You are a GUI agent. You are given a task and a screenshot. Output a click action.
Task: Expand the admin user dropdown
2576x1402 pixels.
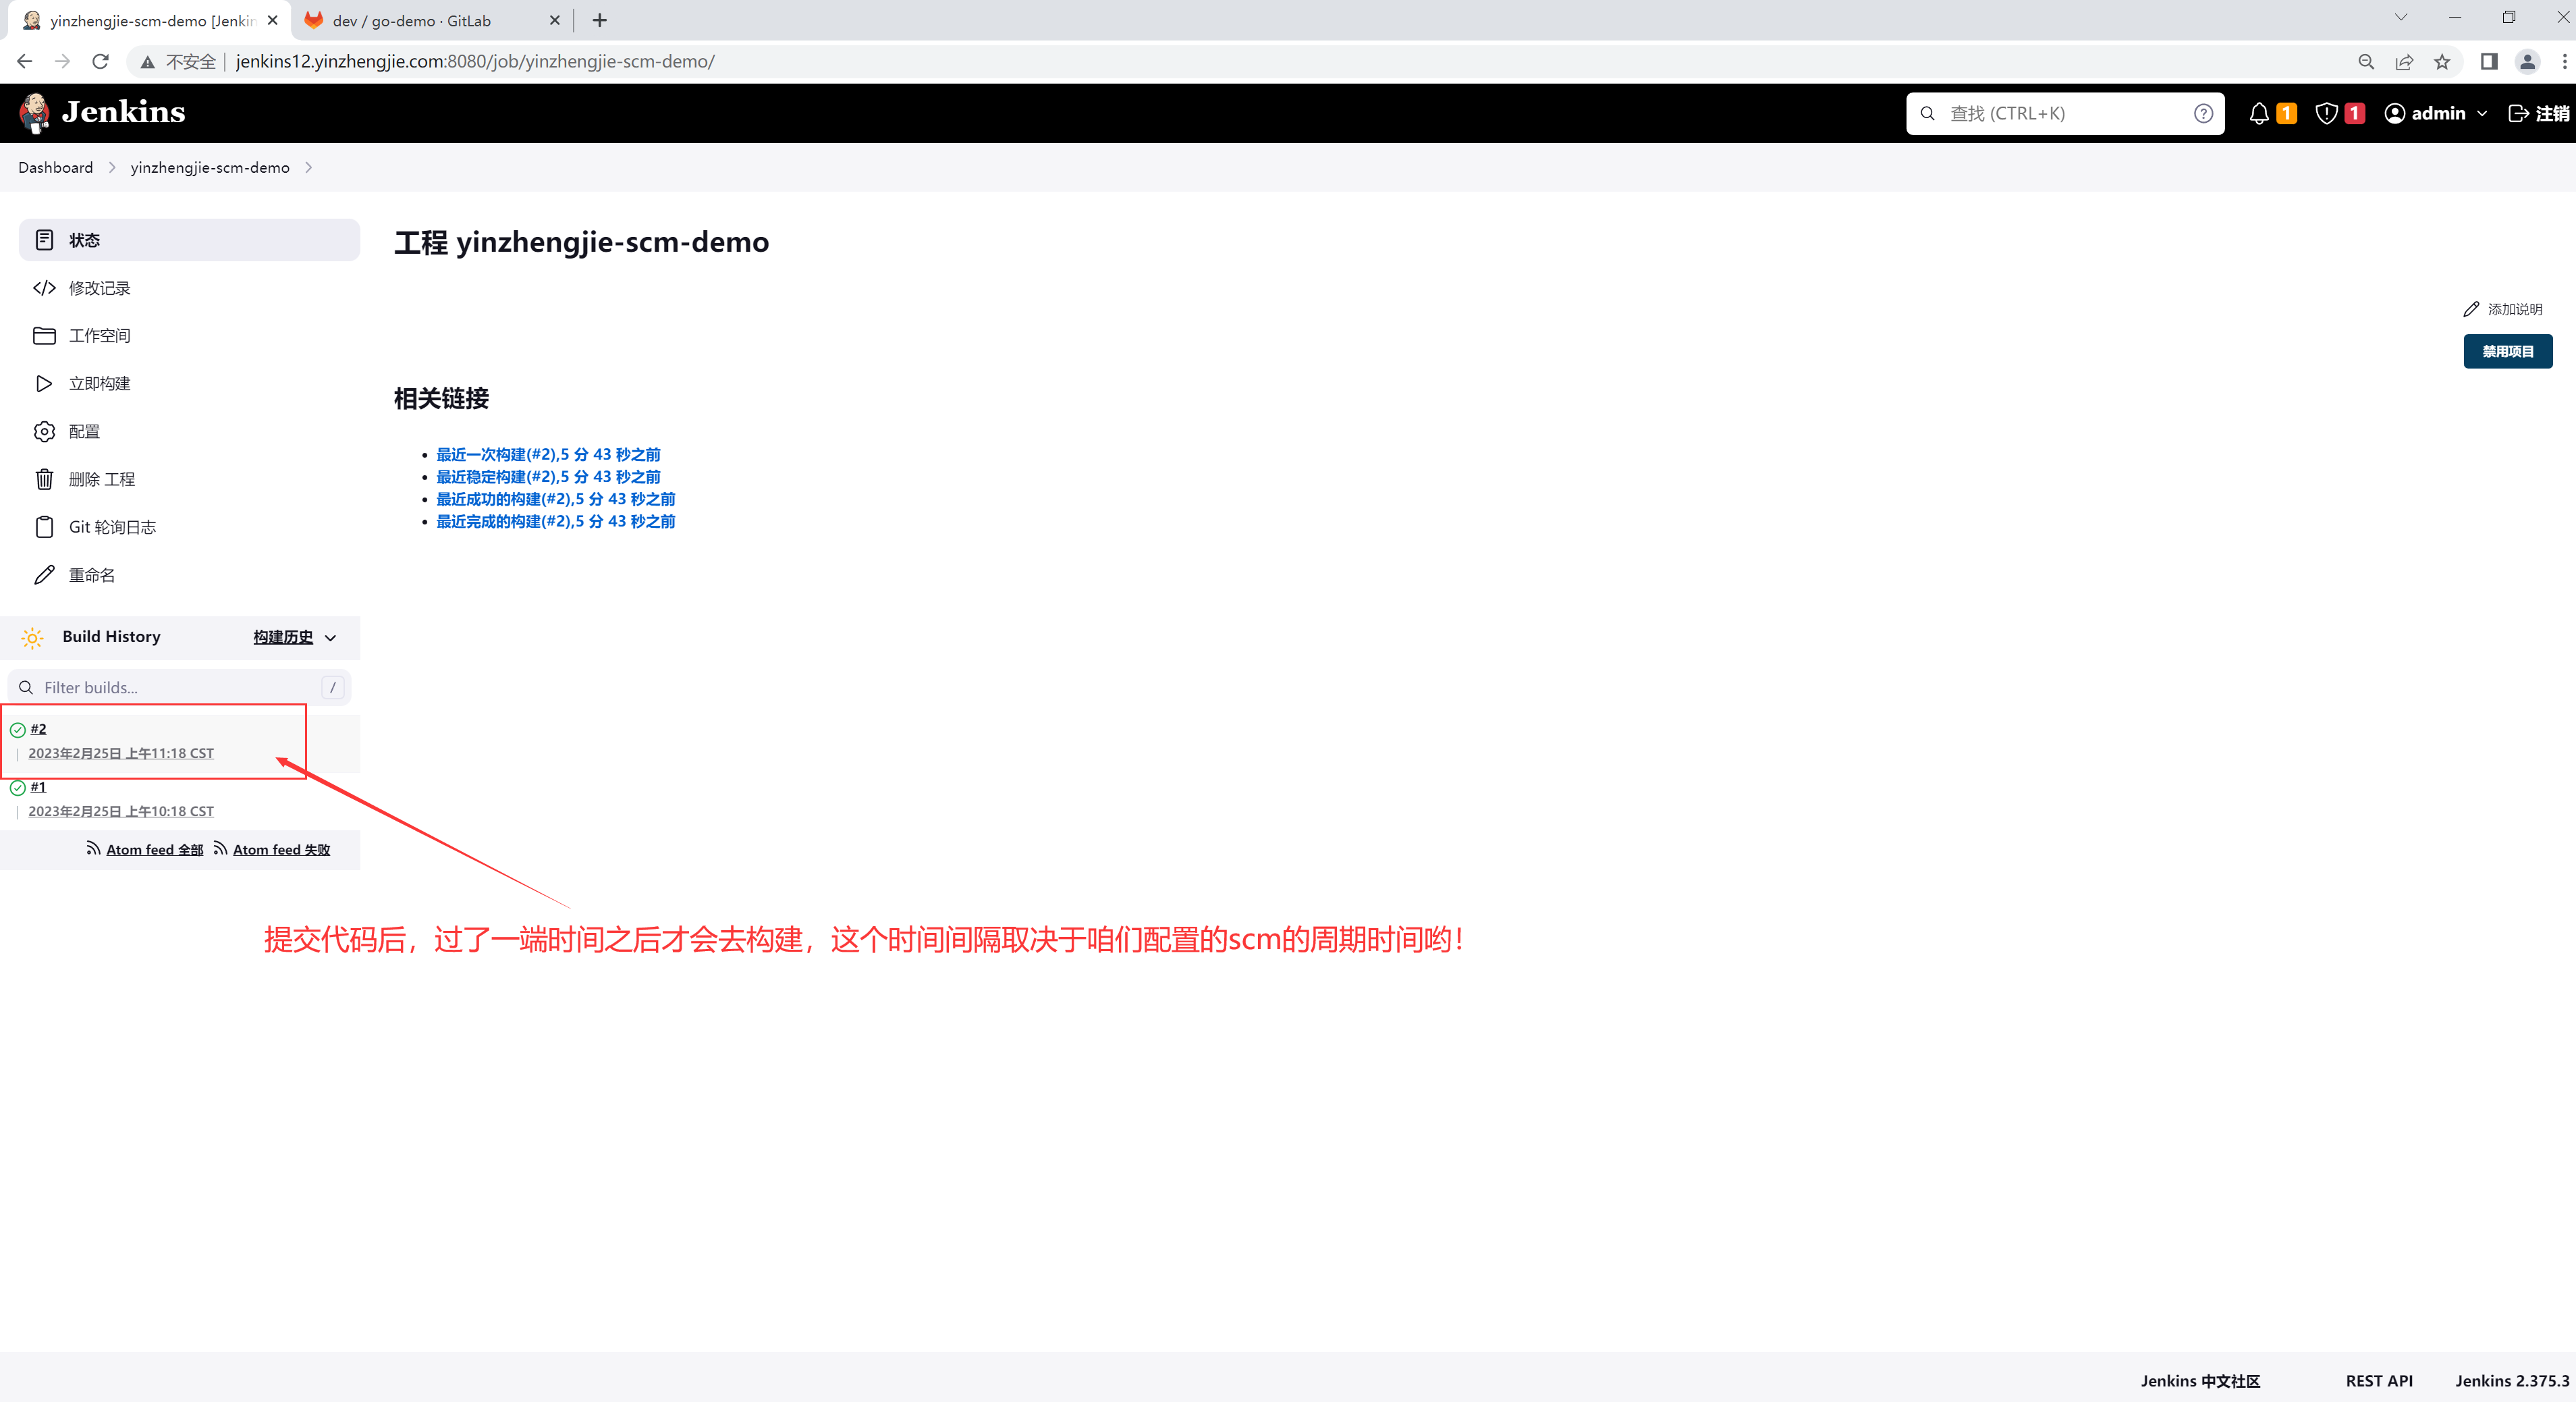2482,114
